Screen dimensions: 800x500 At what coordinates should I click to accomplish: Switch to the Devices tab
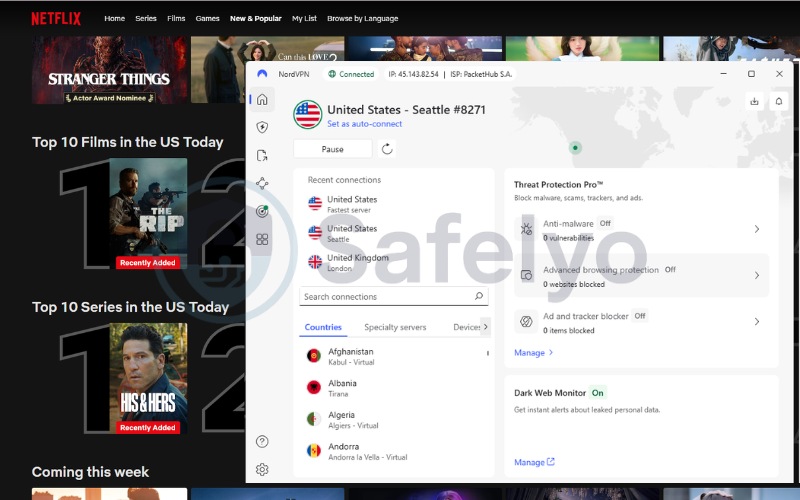pyautogui.click(x=466, y=327)
